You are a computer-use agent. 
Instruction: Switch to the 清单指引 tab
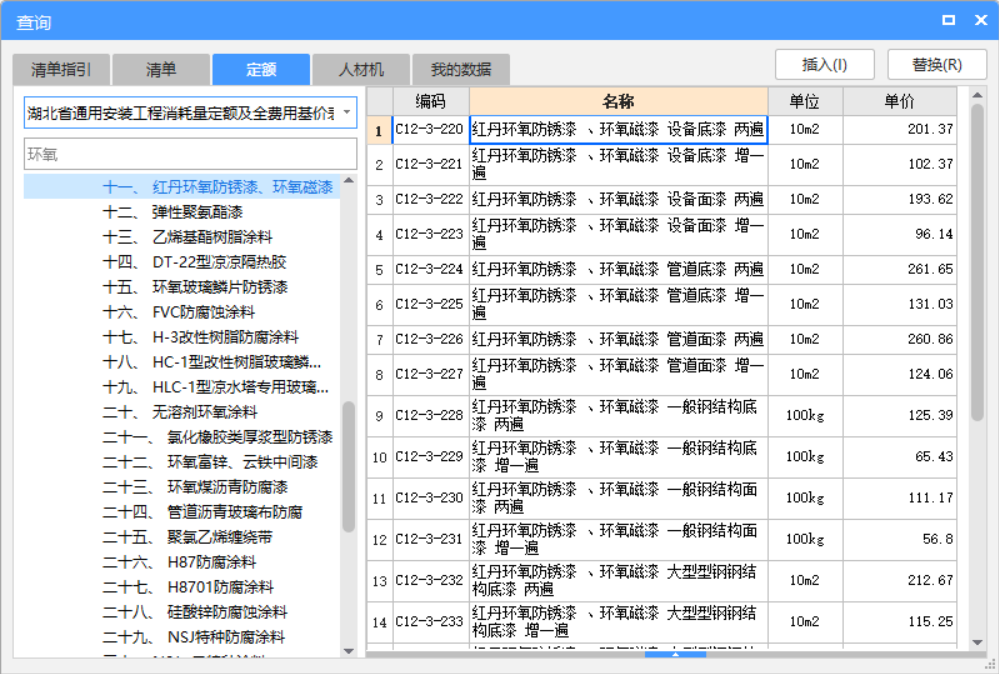coord(61,69)
